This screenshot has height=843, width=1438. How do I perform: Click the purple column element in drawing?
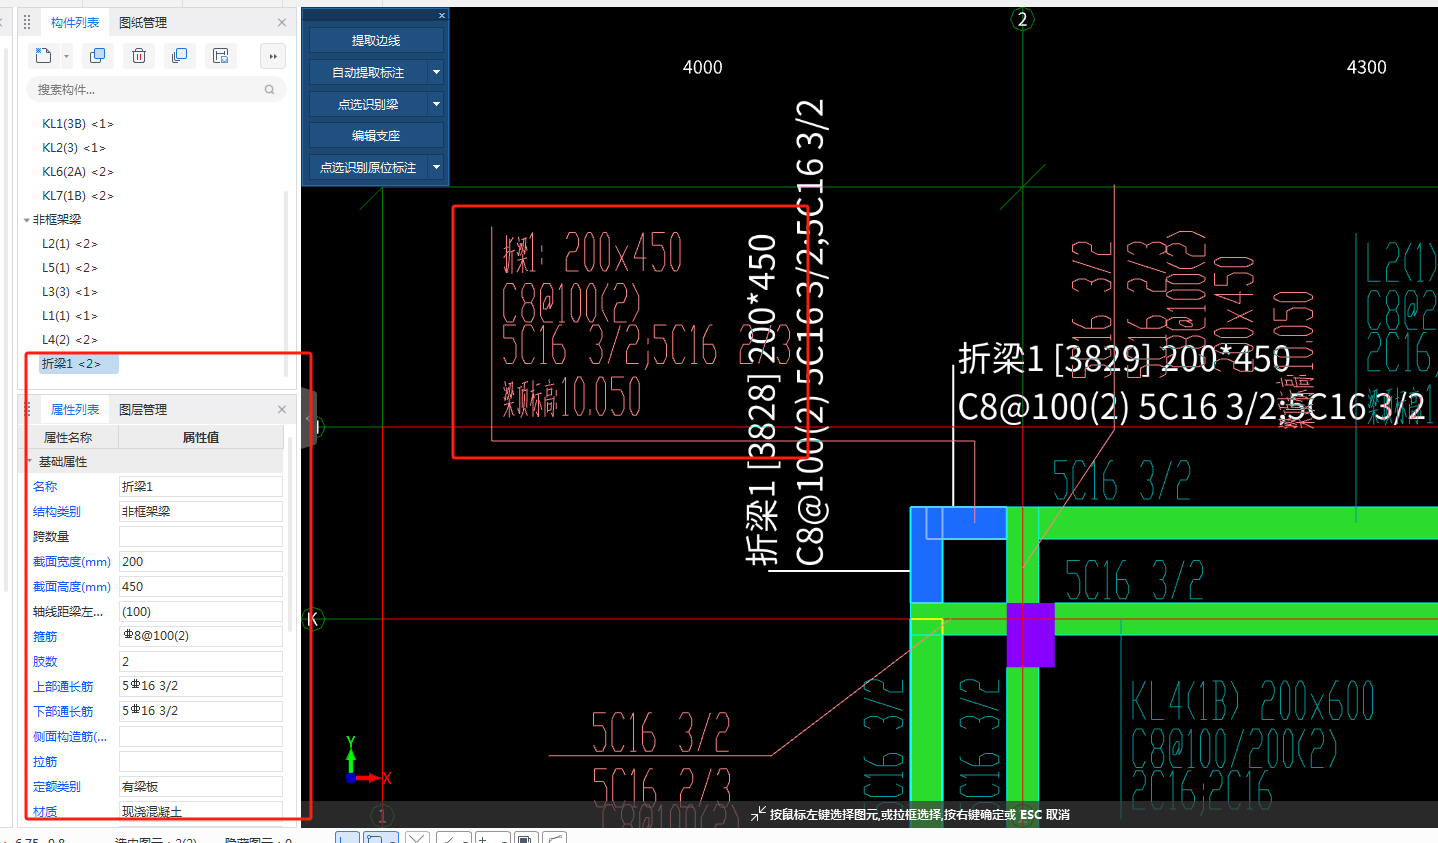coord(1030,634)
